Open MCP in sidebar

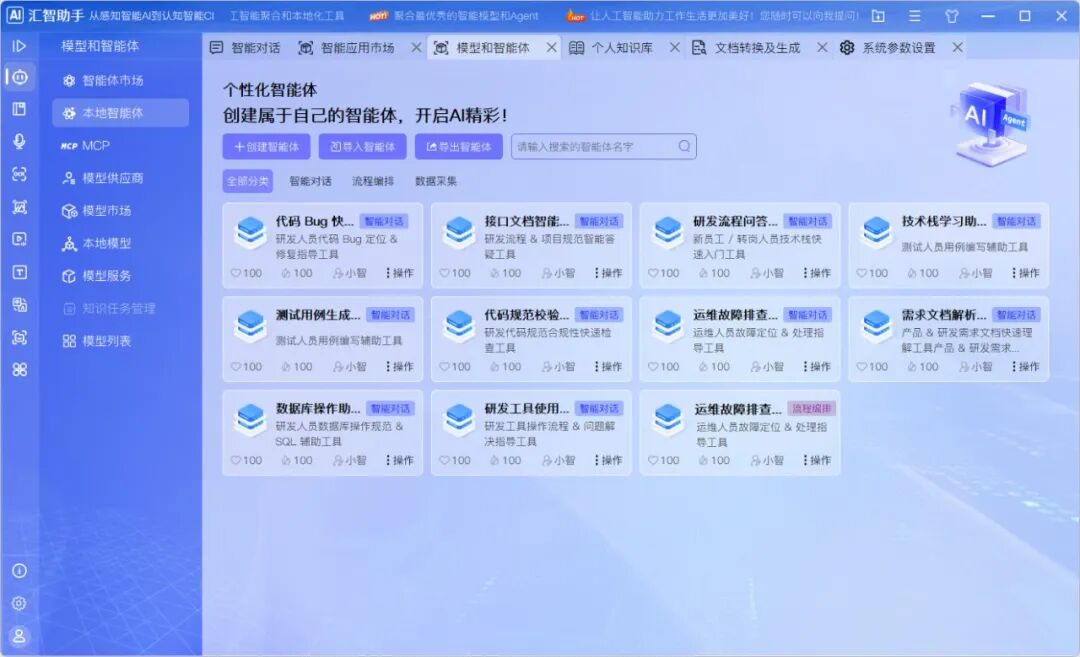click(121, 145)
